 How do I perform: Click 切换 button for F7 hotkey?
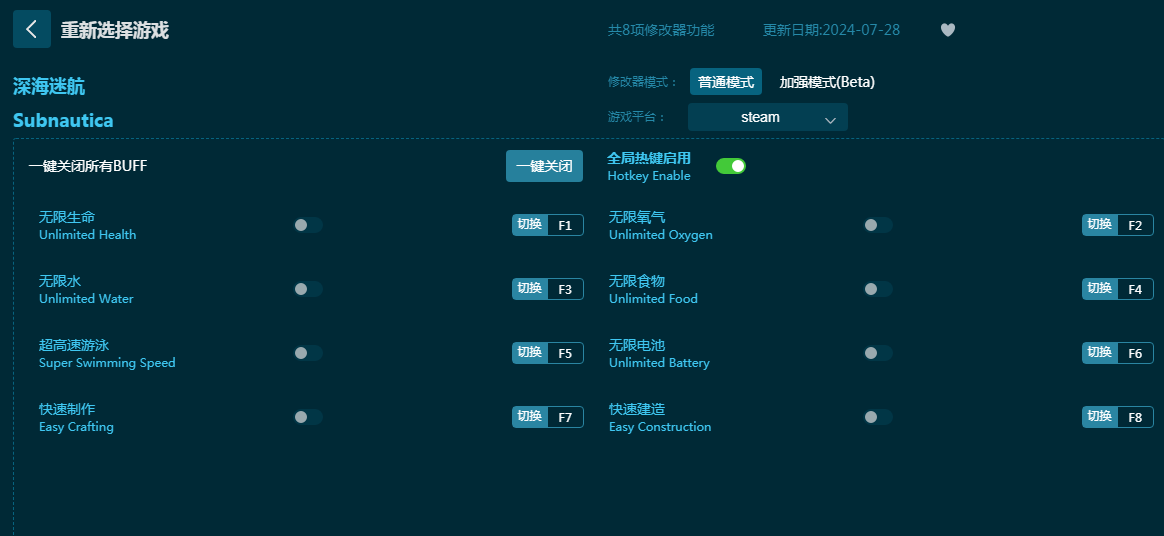[529, 416]
